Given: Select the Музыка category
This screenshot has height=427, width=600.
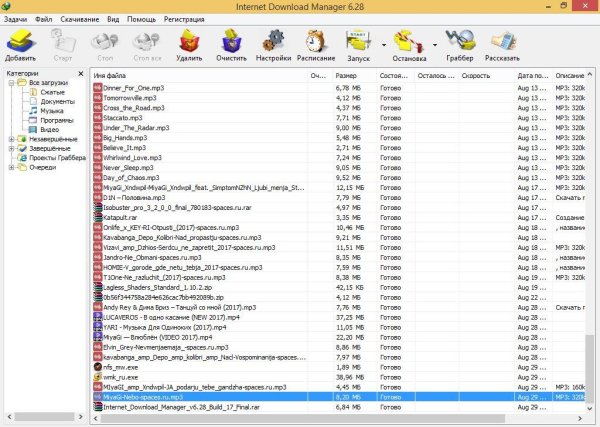Looking at the screenshot, I should (x=52, y=111).
